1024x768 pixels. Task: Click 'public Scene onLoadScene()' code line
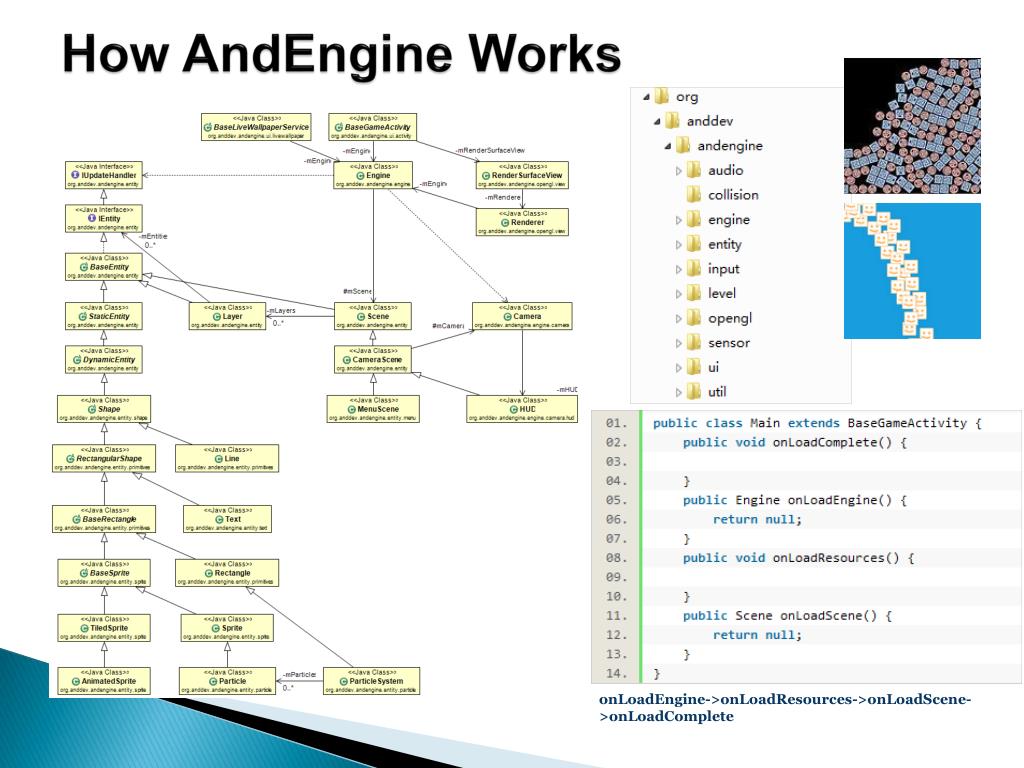[x=788, y=616]
